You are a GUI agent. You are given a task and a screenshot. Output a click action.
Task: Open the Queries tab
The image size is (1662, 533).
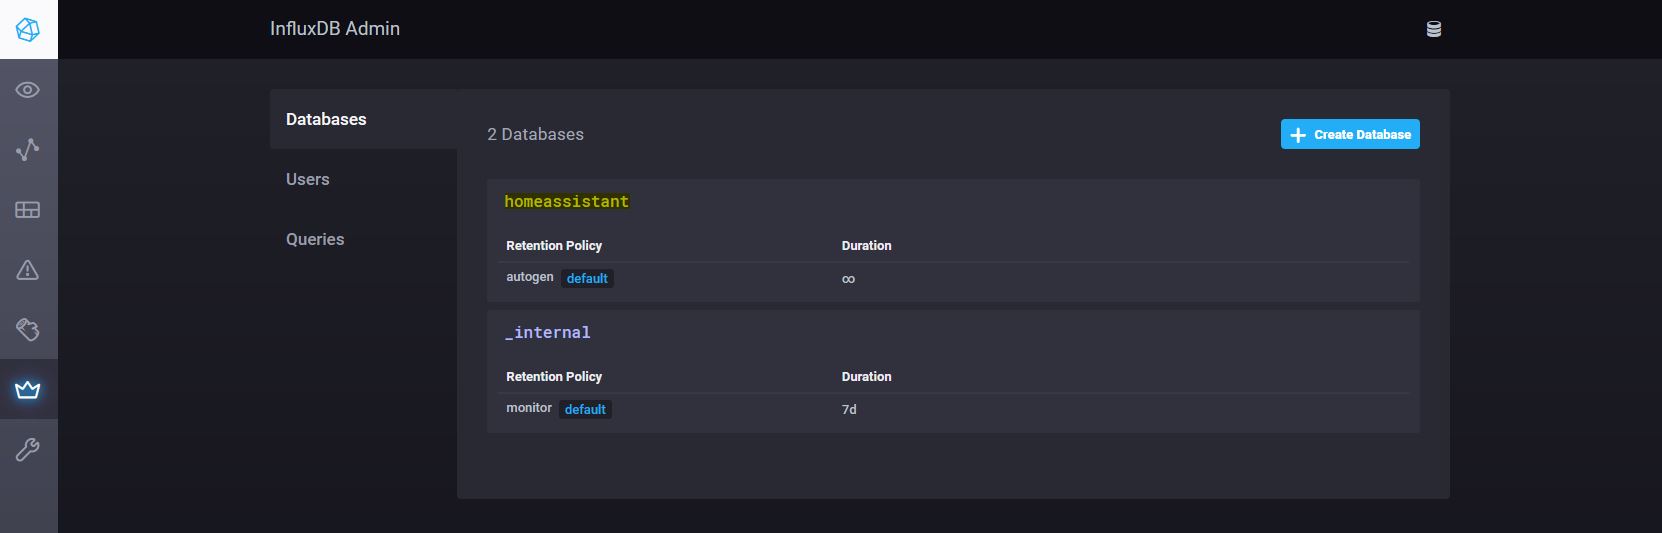315,239
